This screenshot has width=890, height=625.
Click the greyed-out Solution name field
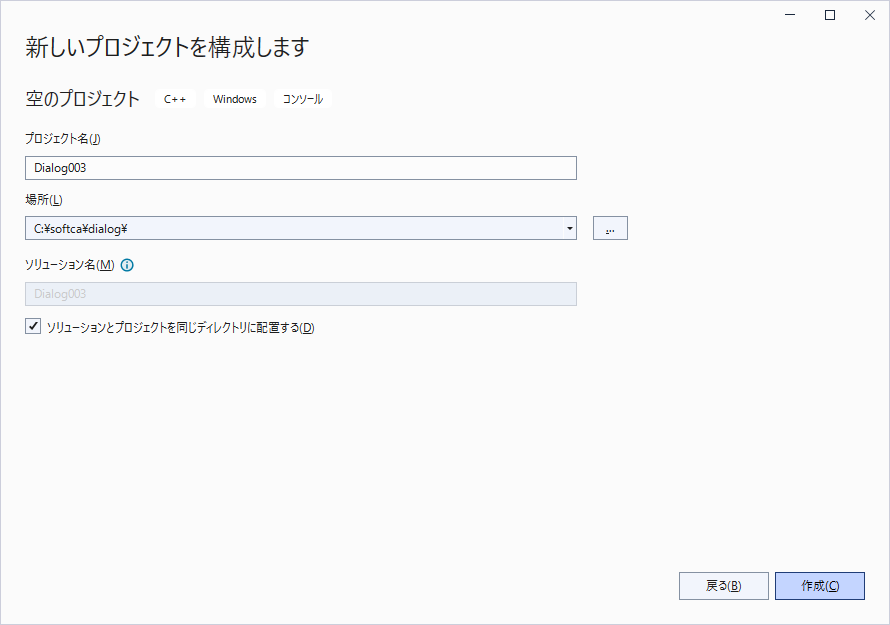[300, 294]
